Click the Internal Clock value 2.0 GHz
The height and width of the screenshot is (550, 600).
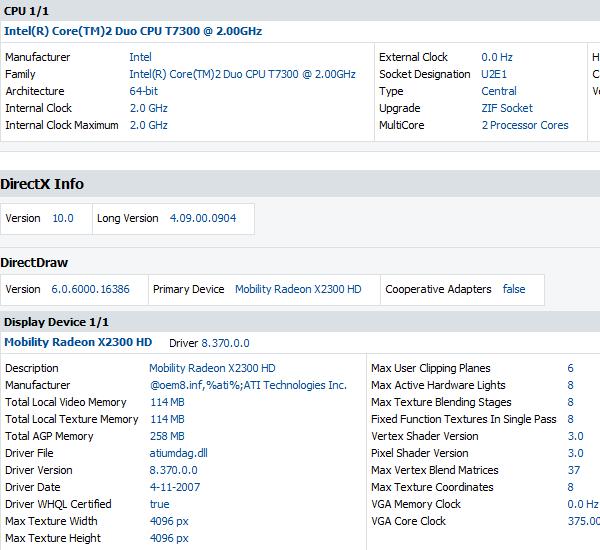point(148,108)
